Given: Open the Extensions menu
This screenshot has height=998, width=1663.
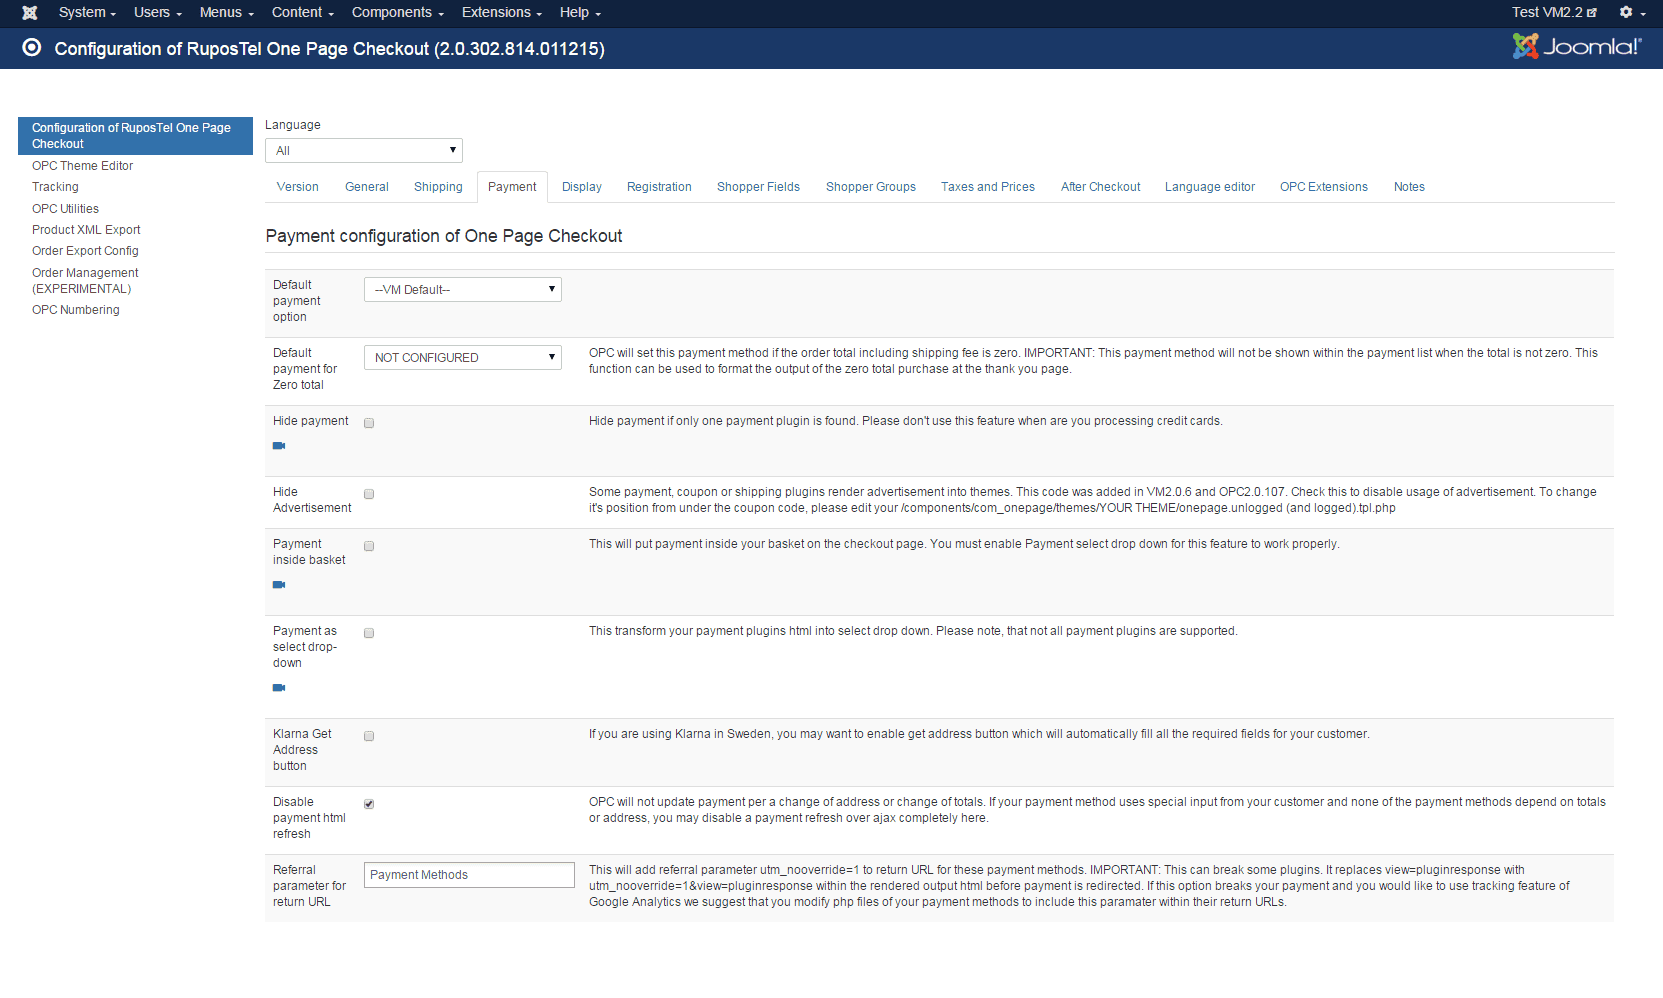Looking at the screenshot, I should (x=501, y=13).
